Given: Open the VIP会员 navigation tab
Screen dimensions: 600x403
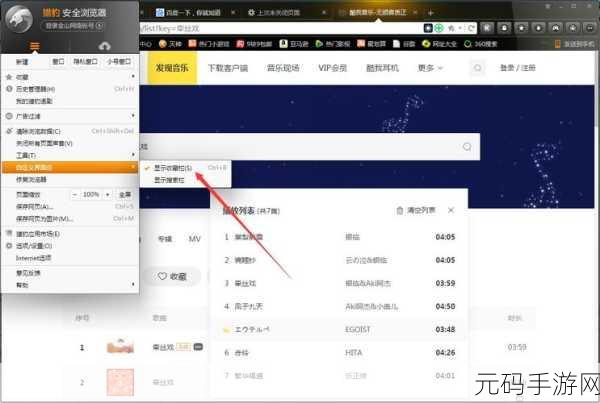Looking at the screenshot, I should [333, 68].
